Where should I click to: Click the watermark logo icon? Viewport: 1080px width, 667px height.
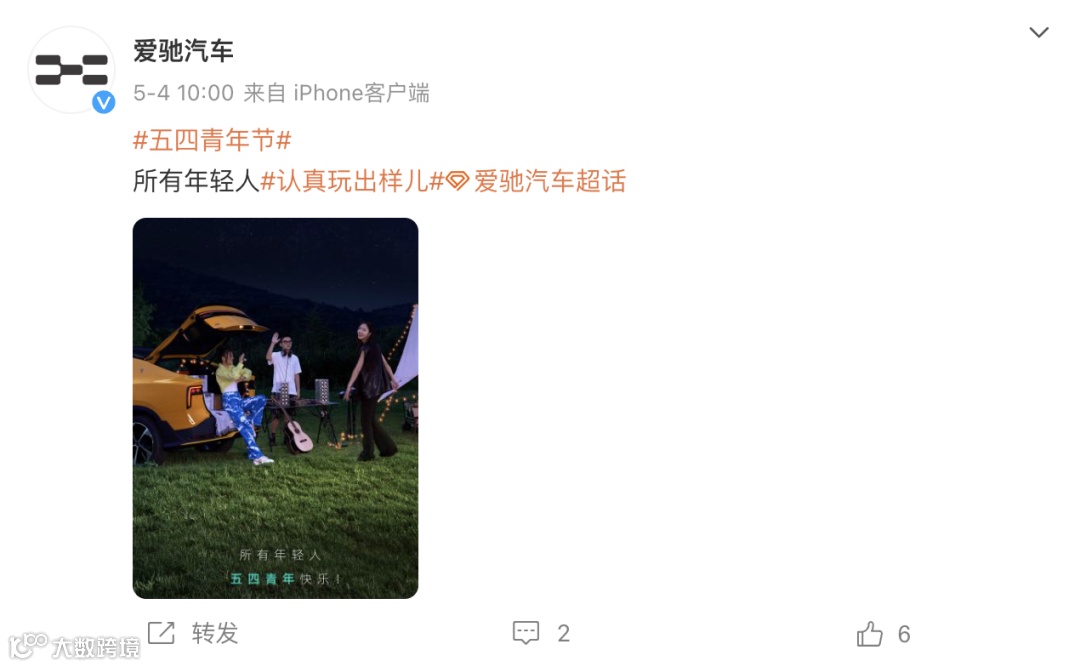click(x=27, y=646)
